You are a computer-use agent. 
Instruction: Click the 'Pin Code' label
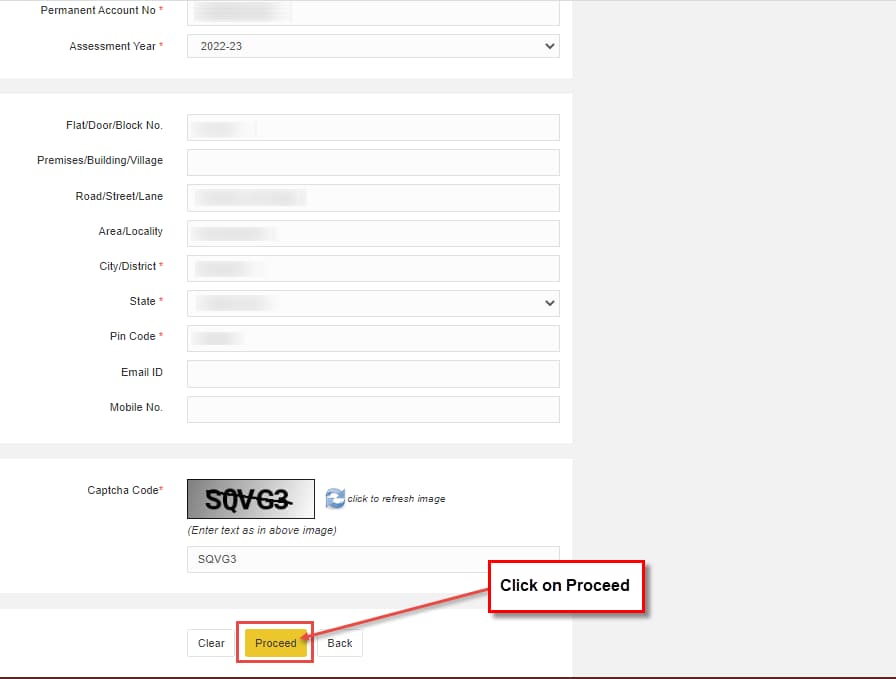coord(136,337)
